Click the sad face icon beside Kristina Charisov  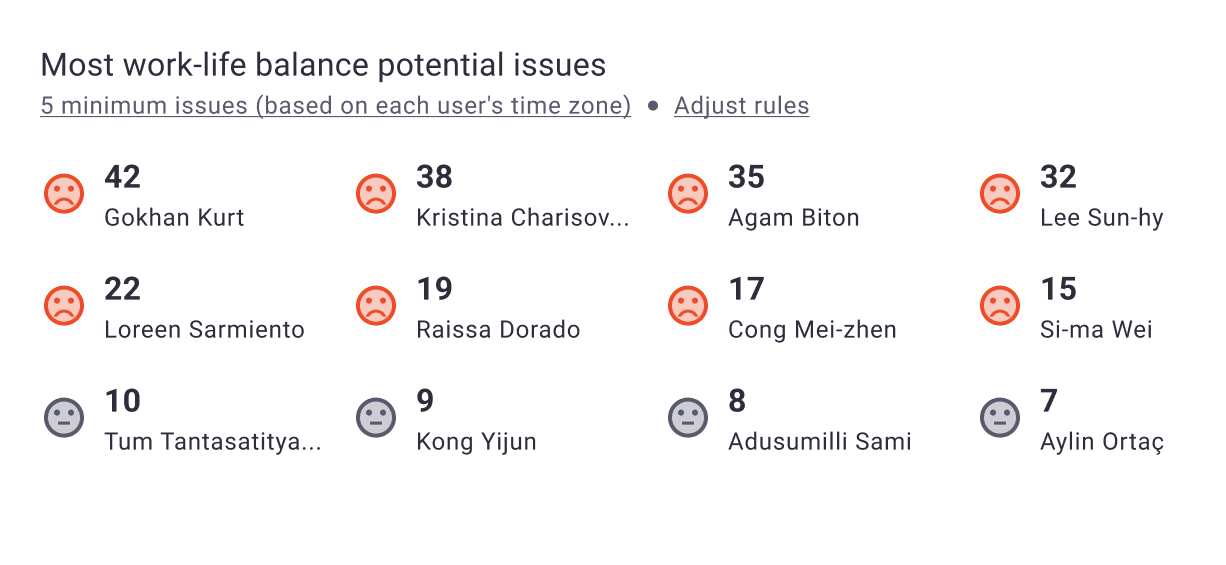pos(376,193)
